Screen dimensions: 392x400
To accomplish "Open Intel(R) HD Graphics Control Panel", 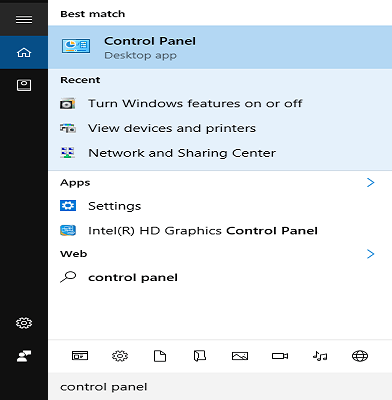I will click(x=220, y=231).
